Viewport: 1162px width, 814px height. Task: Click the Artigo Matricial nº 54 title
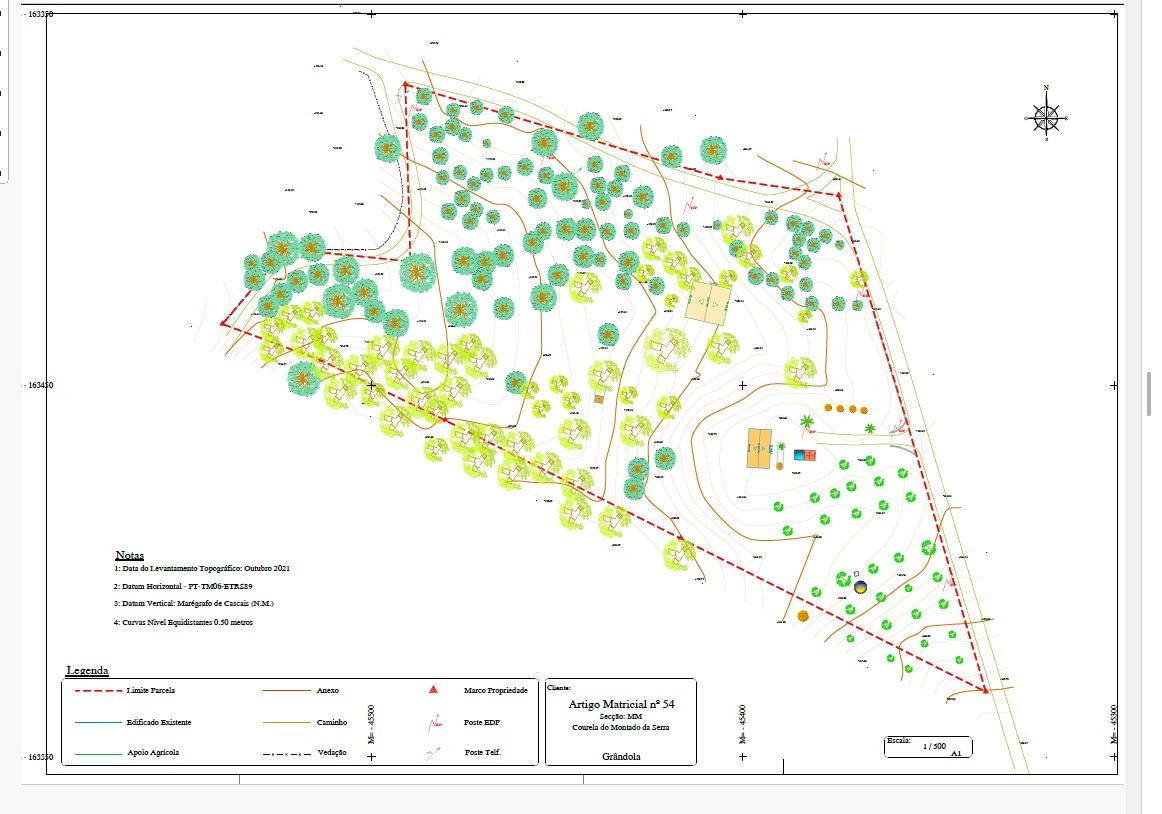point(621,704)
